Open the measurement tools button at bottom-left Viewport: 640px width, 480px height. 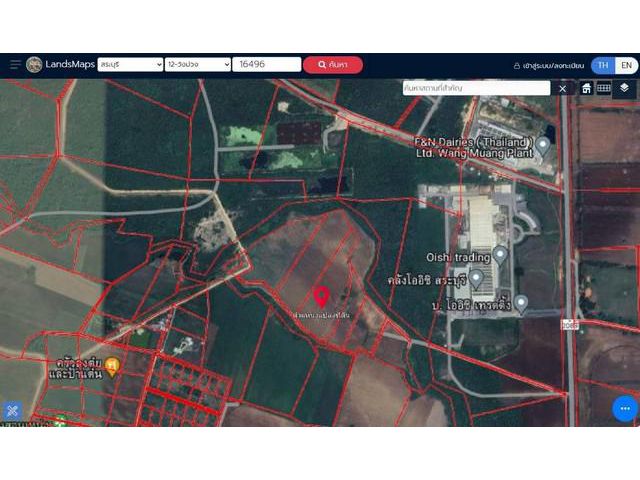coord(12,410)
